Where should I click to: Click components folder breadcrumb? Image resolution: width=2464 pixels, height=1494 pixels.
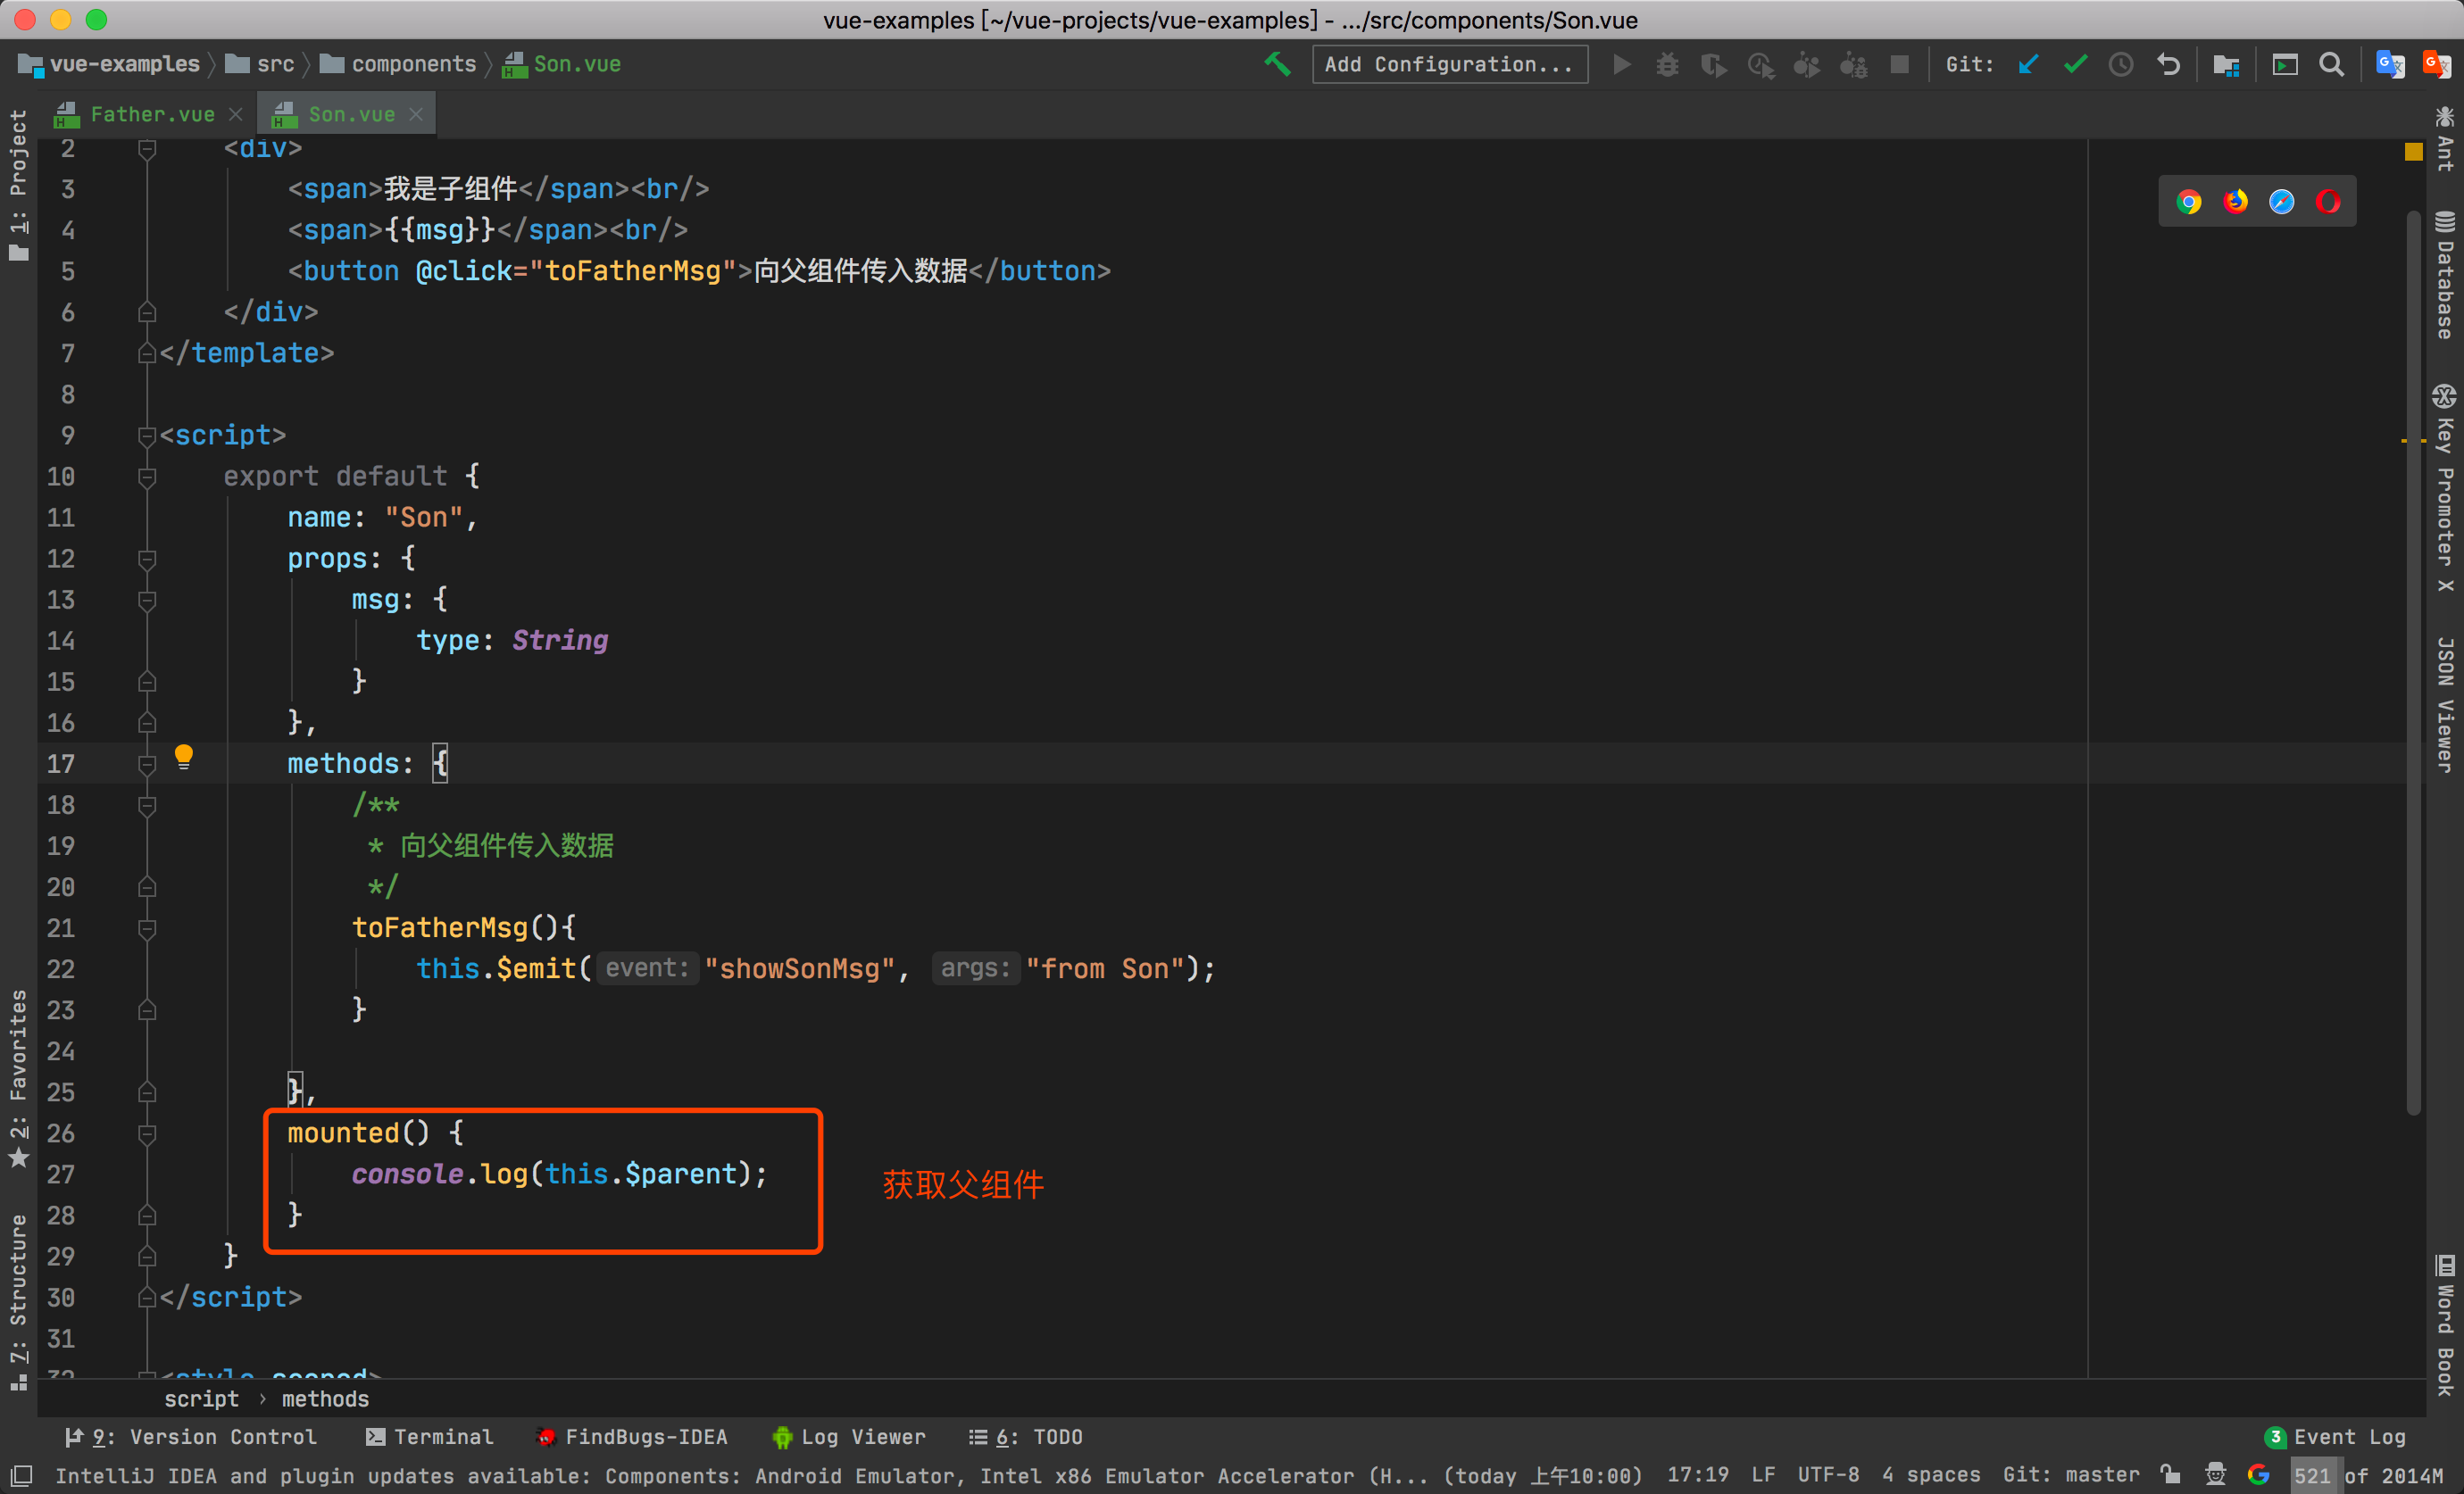coord(398,65)
